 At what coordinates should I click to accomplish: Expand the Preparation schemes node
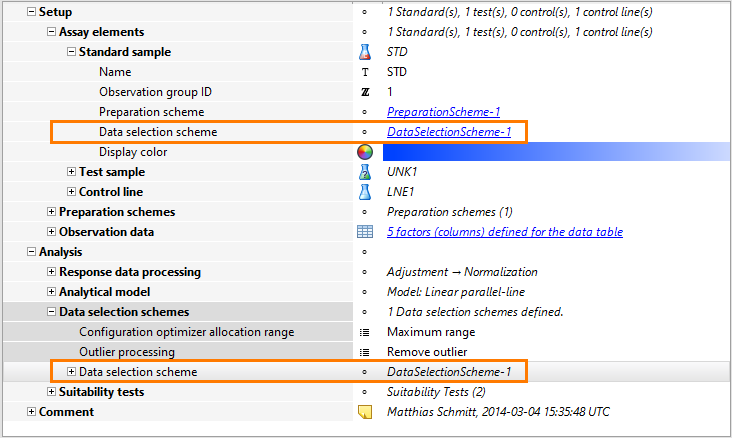point(51,212)
